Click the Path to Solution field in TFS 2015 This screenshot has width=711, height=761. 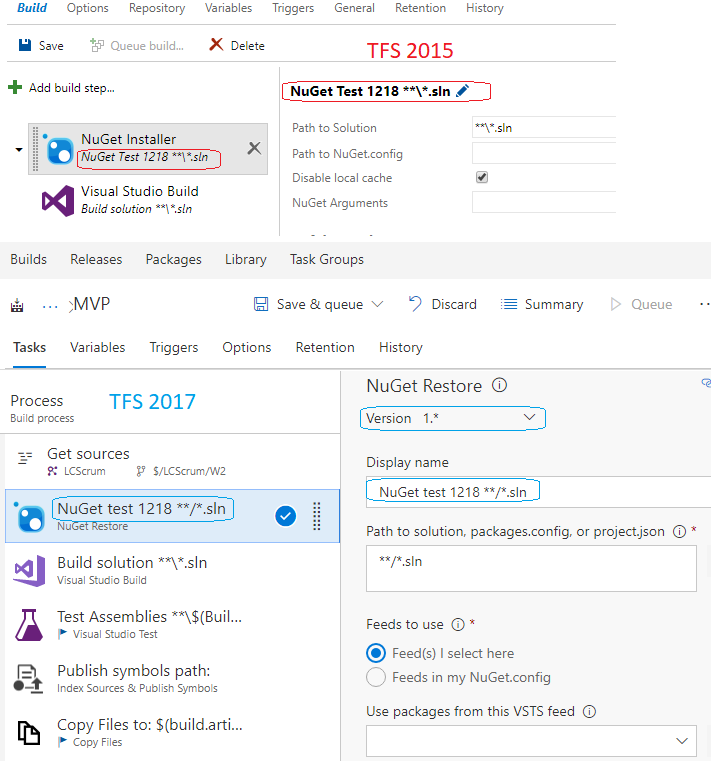(x=544, y=128)
